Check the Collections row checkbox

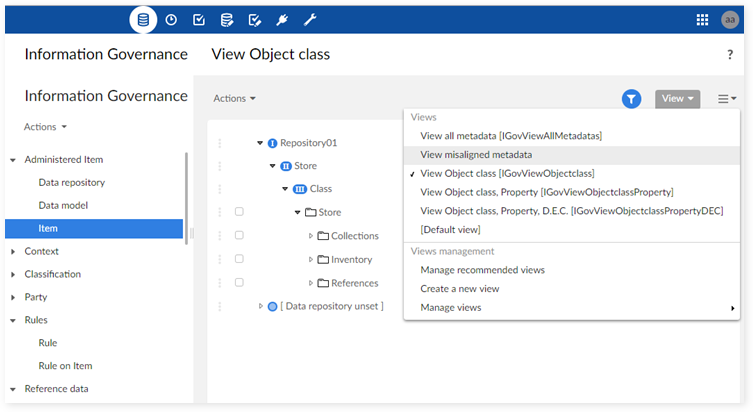click(239, 236)
